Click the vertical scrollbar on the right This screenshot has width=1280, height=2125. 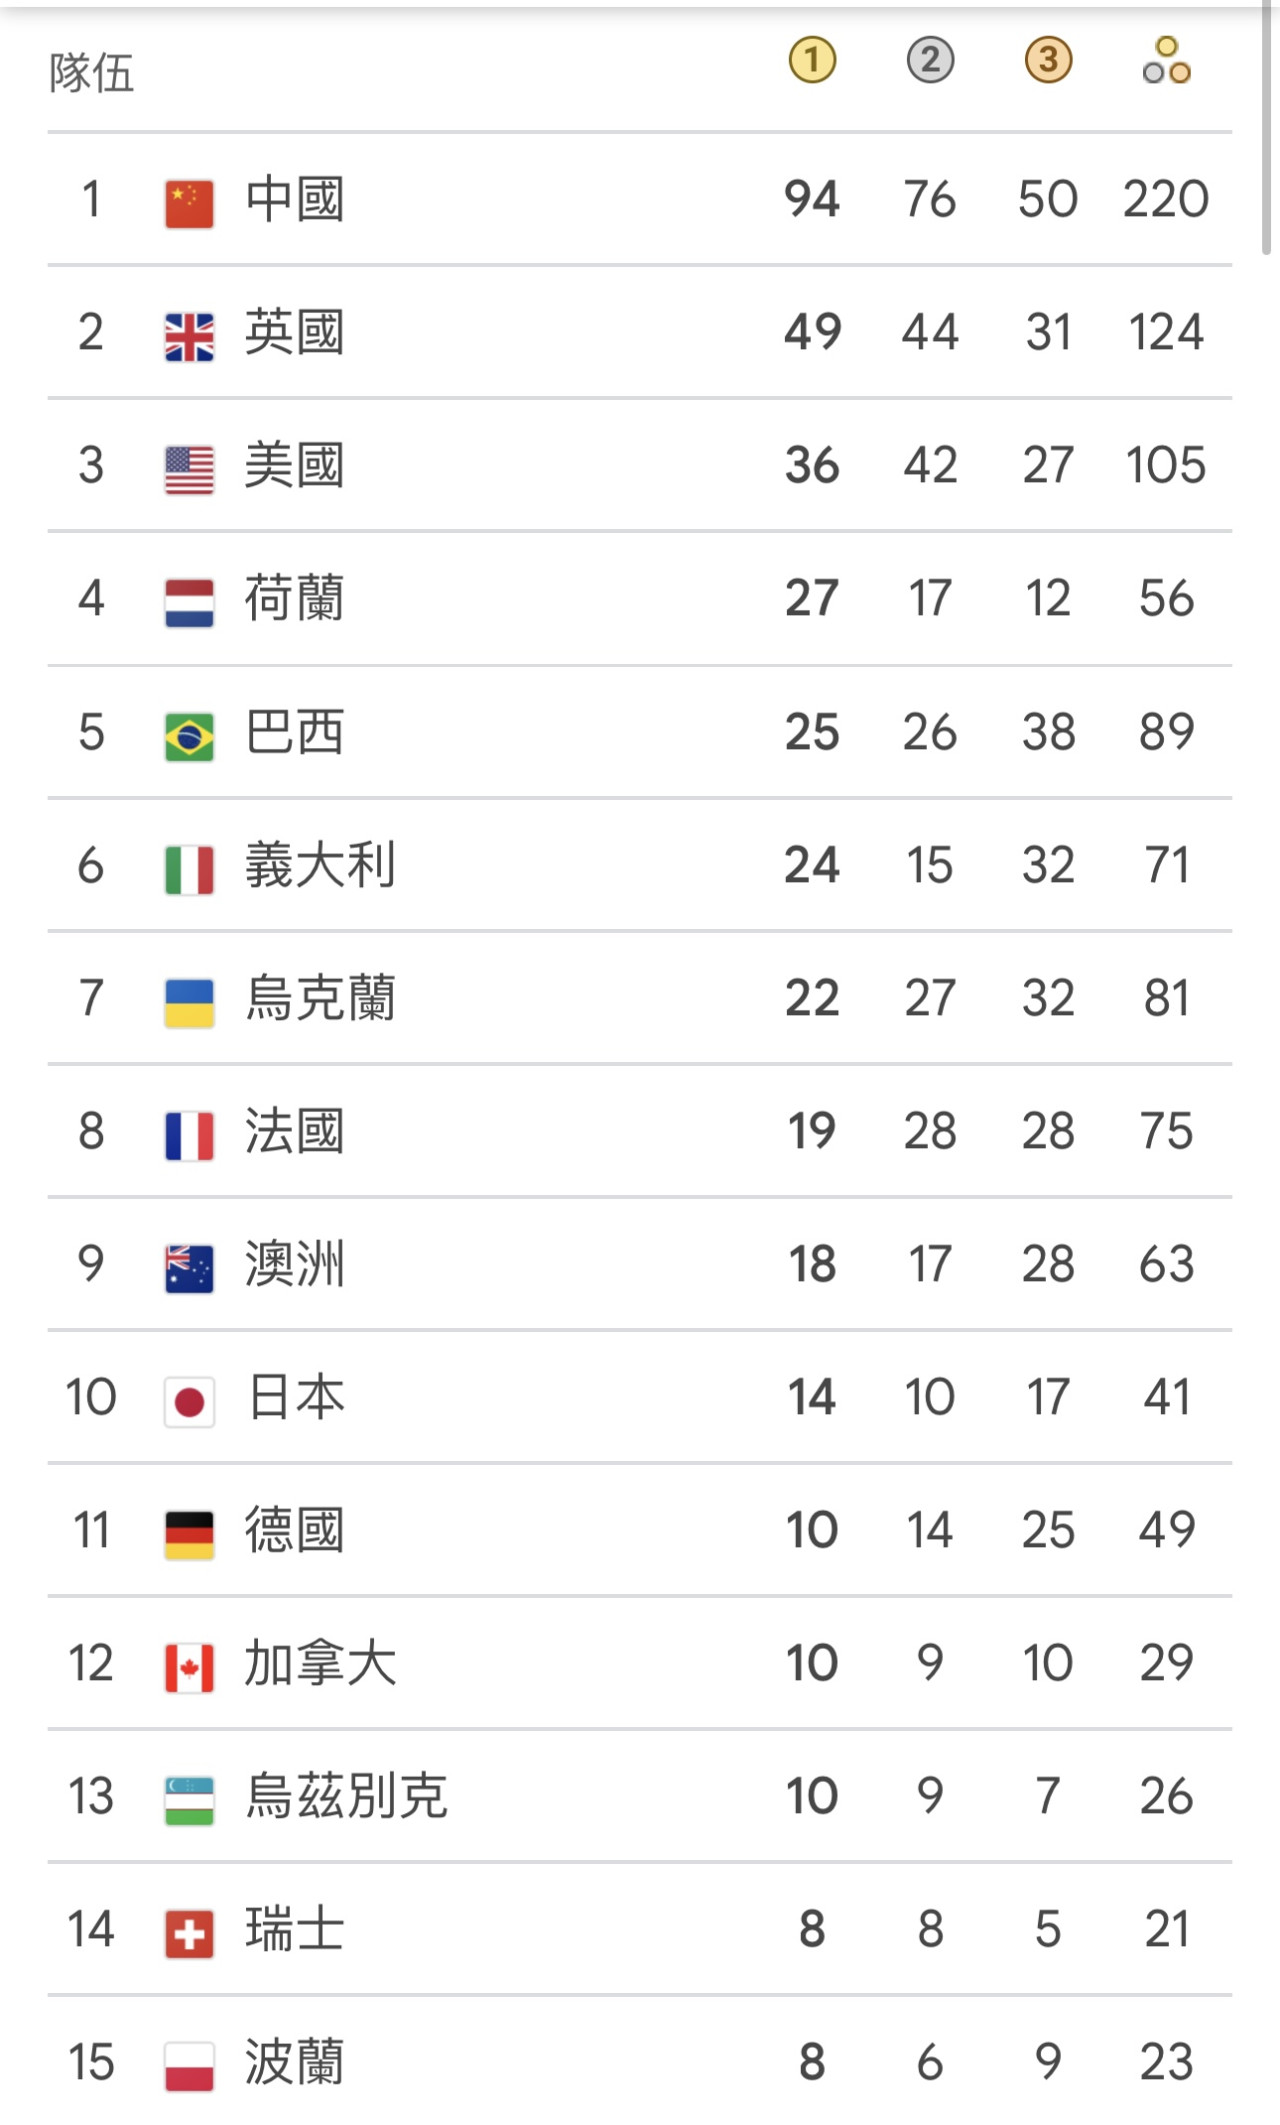(1266, 130)
